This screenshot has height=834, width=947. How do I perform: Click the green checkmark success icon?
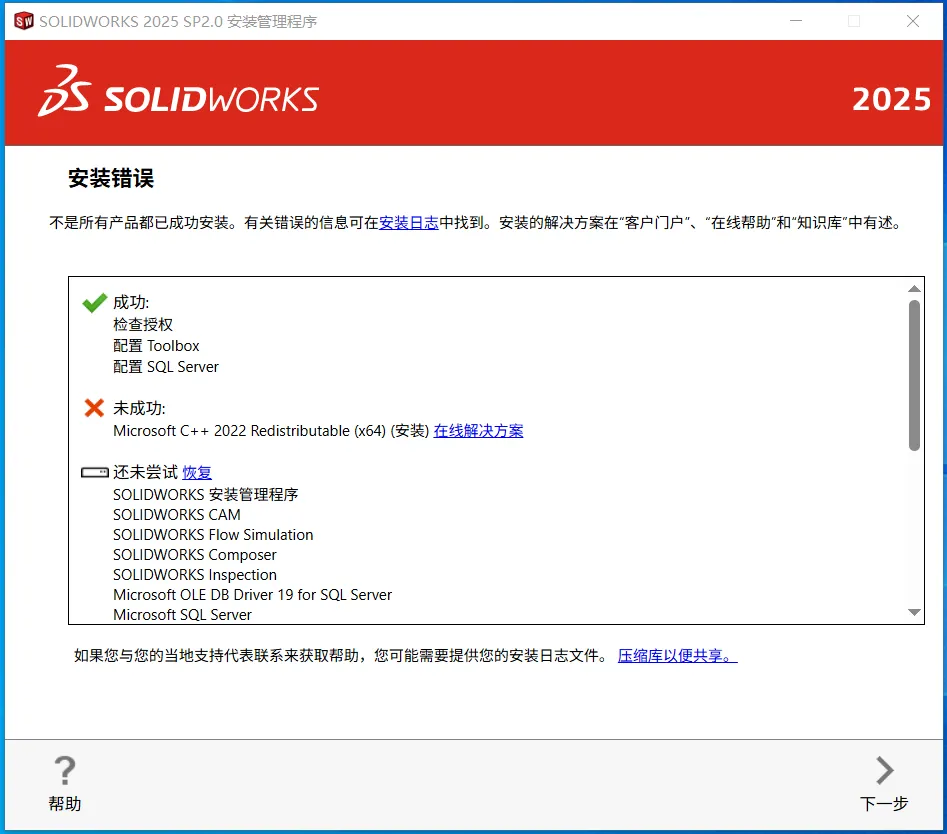[x=94, y=303]
